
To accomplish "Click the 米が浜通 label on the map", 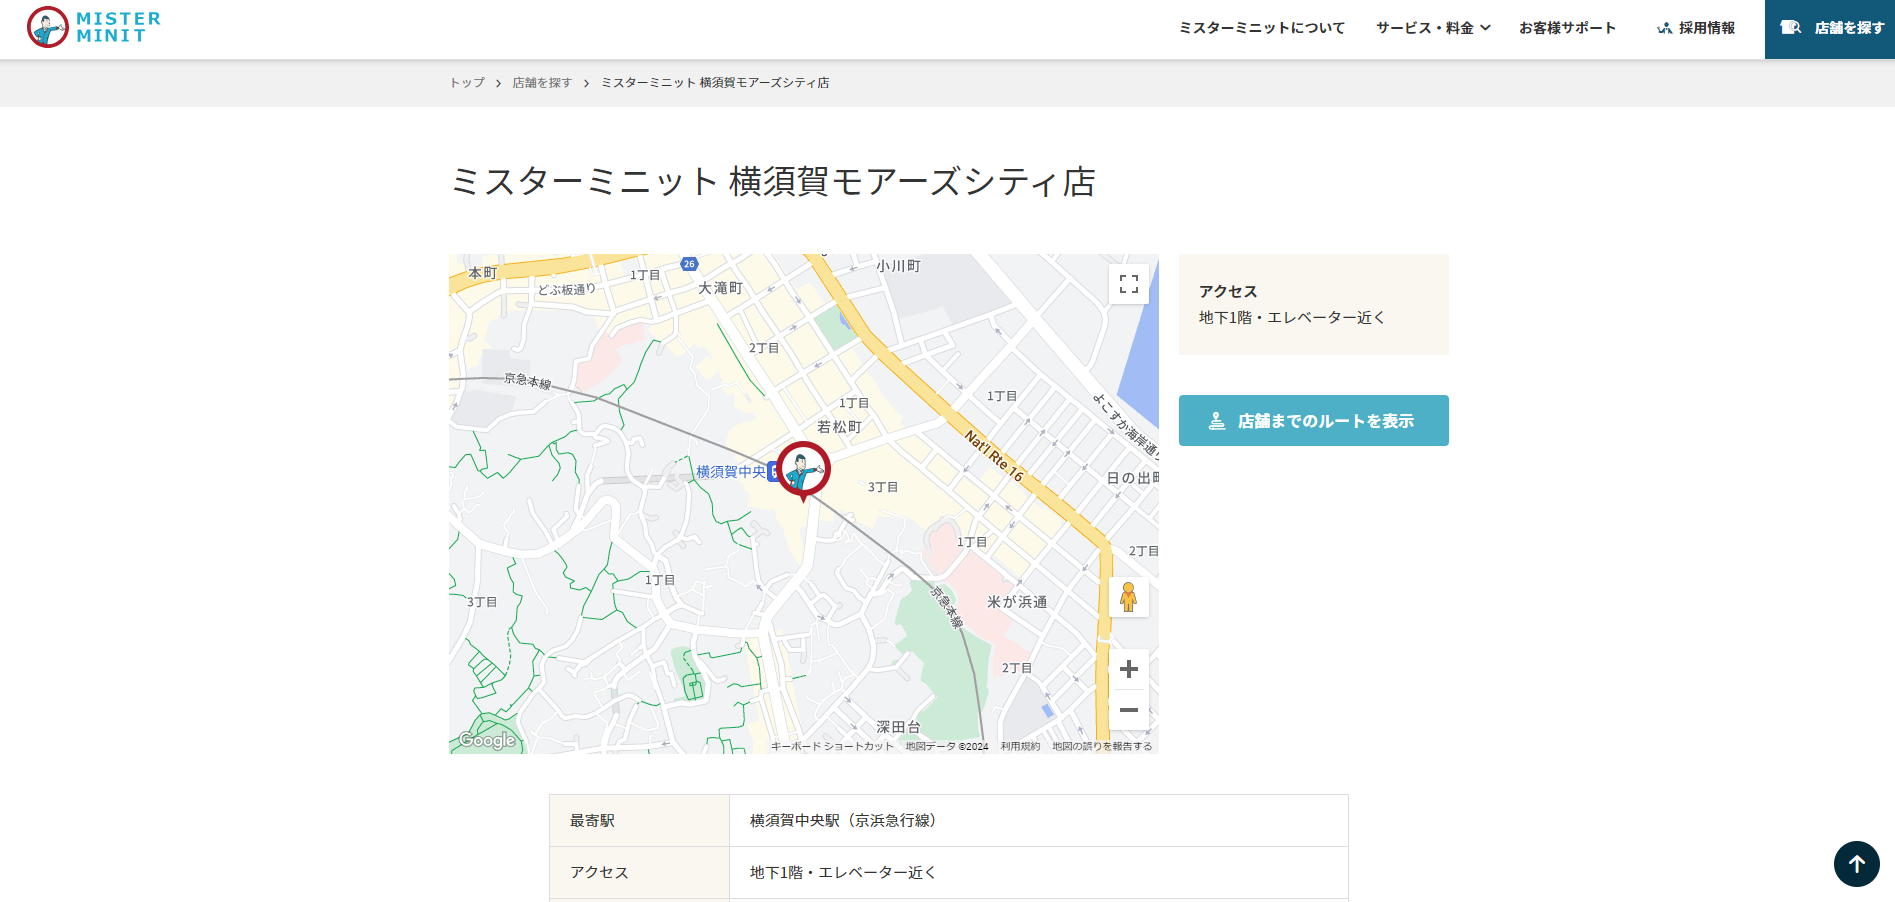I will coord(1017,602).
